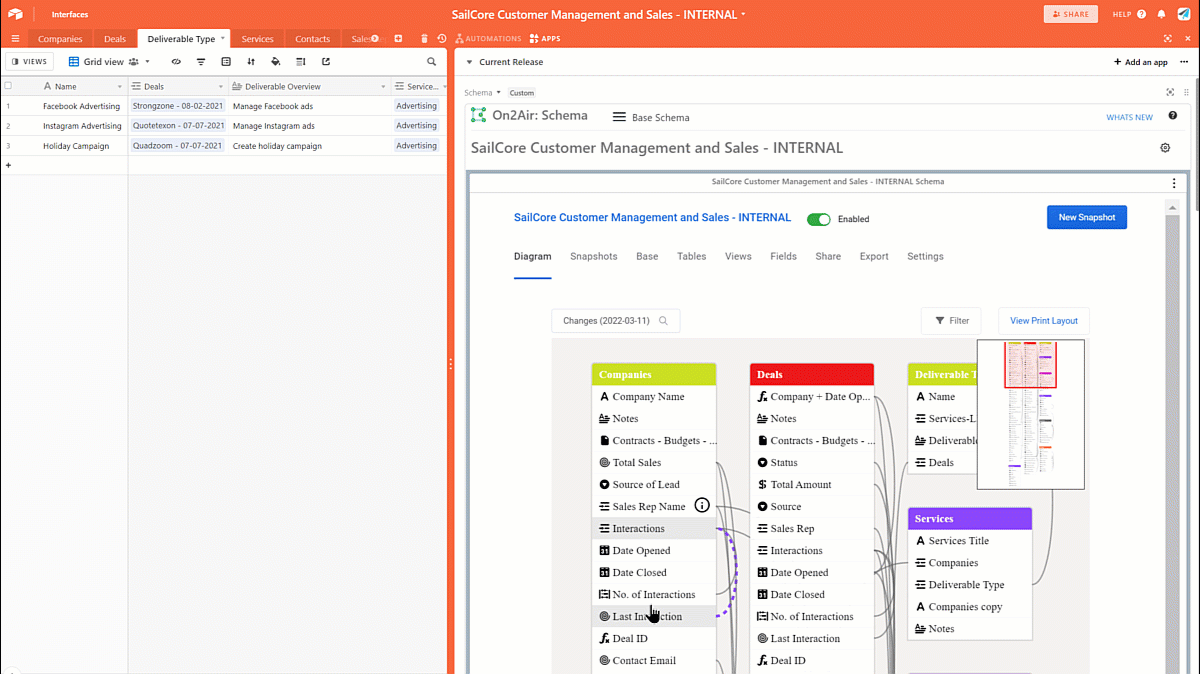This screenshot has width=1200, height=674.
Task: Open the filter records icon
Action: click(x=201, y=62)
